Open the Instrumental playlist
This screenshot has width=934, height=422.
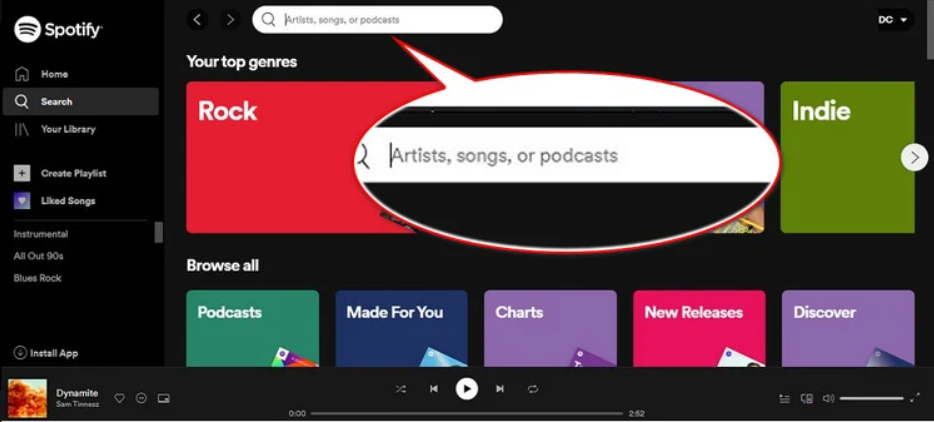point(41,234)
